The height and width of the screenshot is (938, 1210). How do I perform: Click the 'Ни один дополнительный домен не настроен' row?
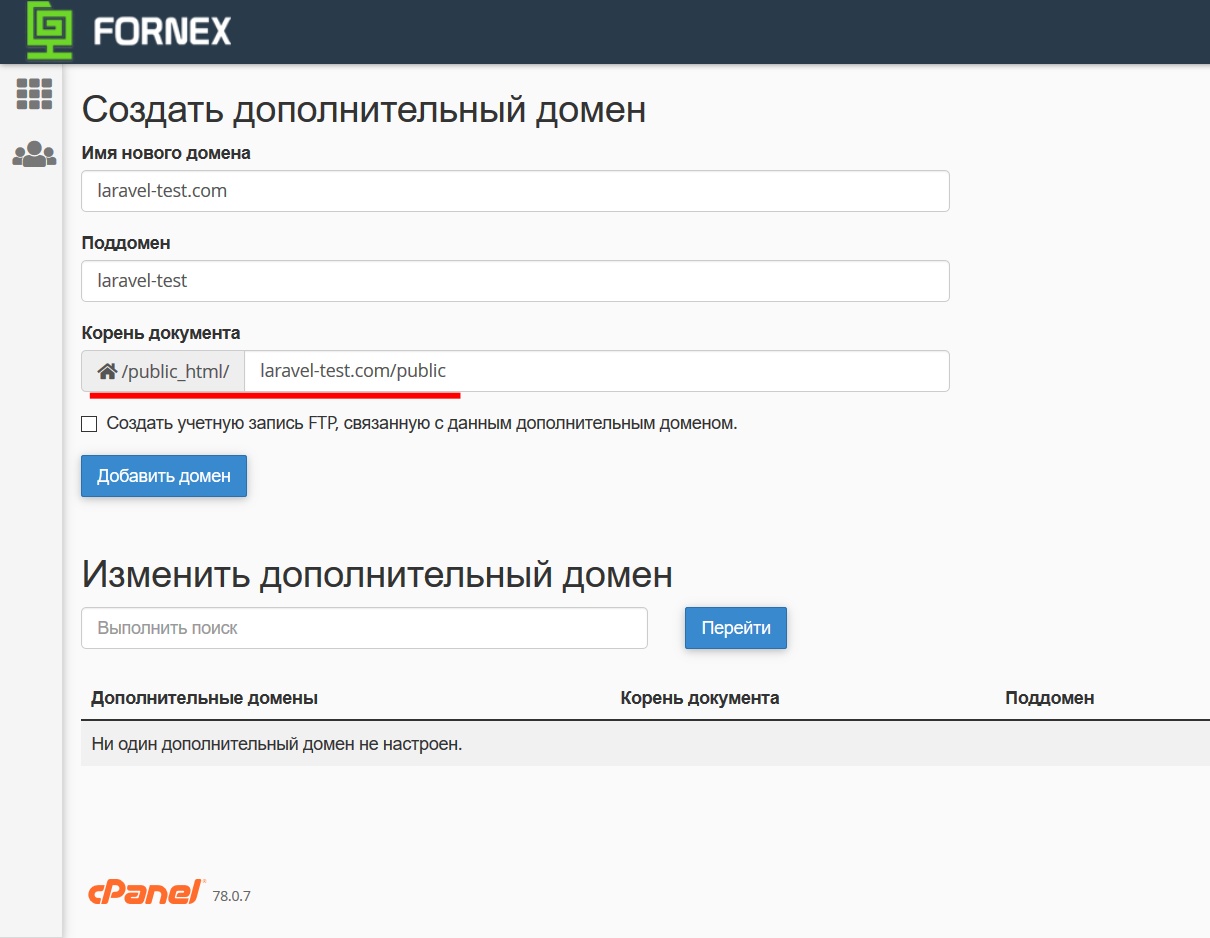645,744
